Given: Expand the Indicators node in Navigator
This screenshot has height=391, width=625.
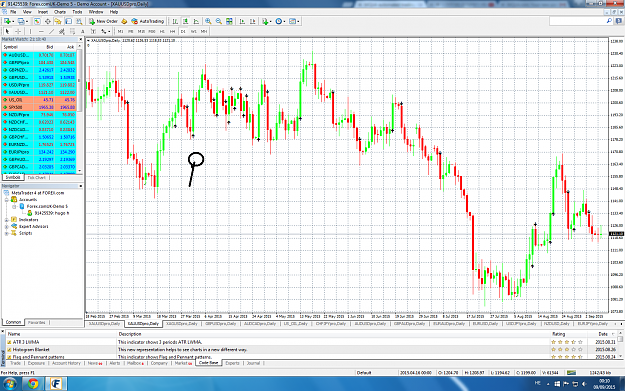Looking at the screenshot, I should (x=6, y=220).
